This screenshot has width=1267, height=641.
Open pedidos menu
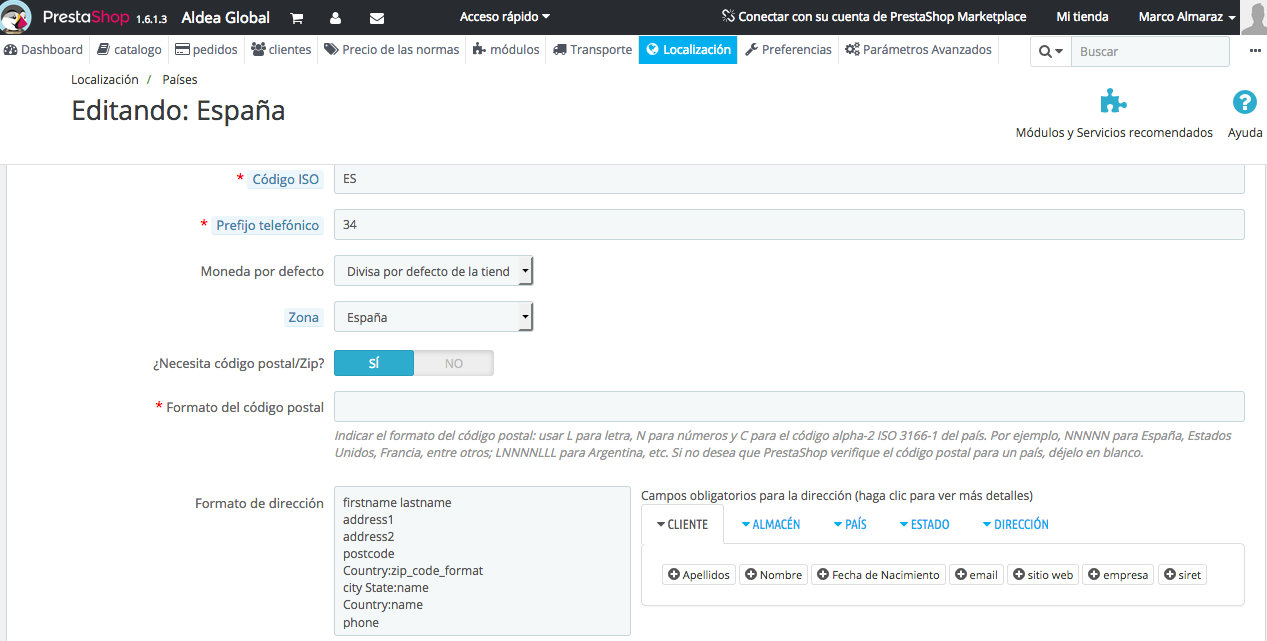coord(206,50)
